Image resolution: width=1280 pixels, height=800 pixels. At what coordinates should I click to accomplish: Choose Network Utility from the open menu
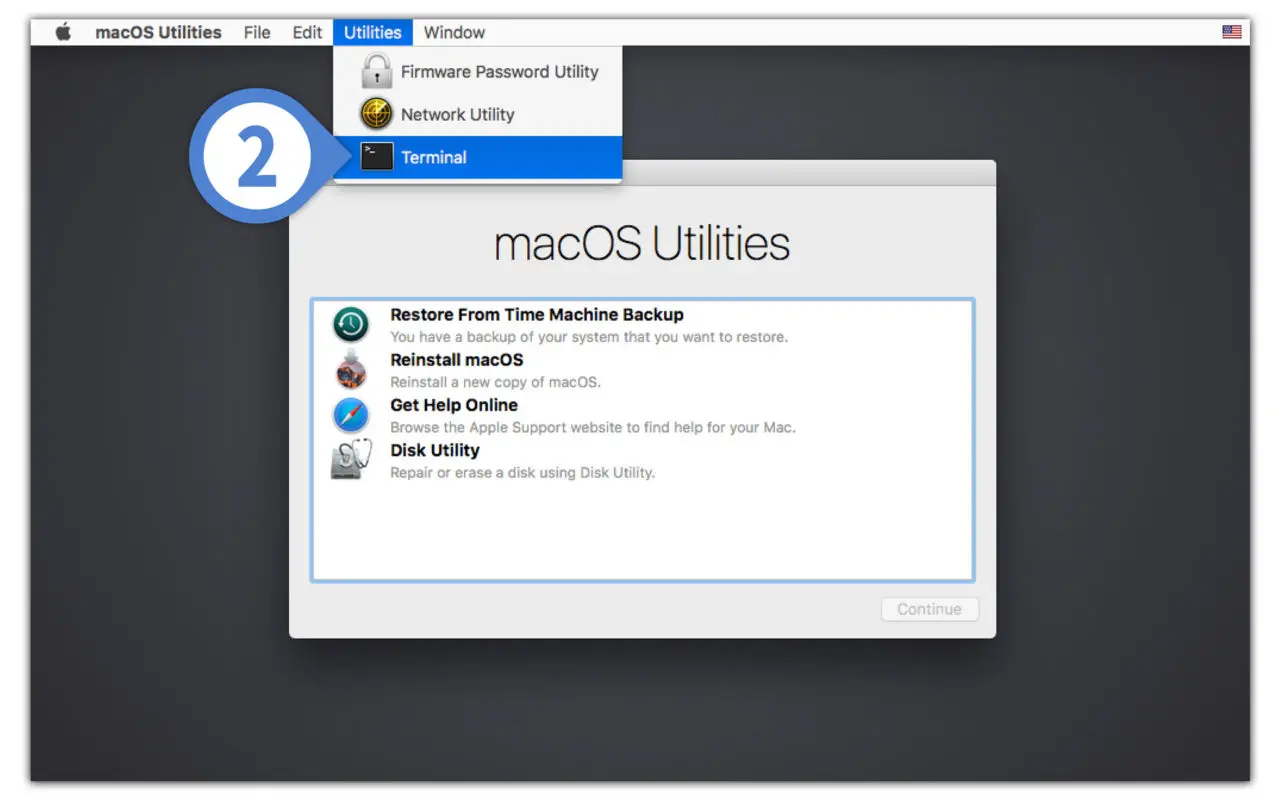tap(457, 113)
